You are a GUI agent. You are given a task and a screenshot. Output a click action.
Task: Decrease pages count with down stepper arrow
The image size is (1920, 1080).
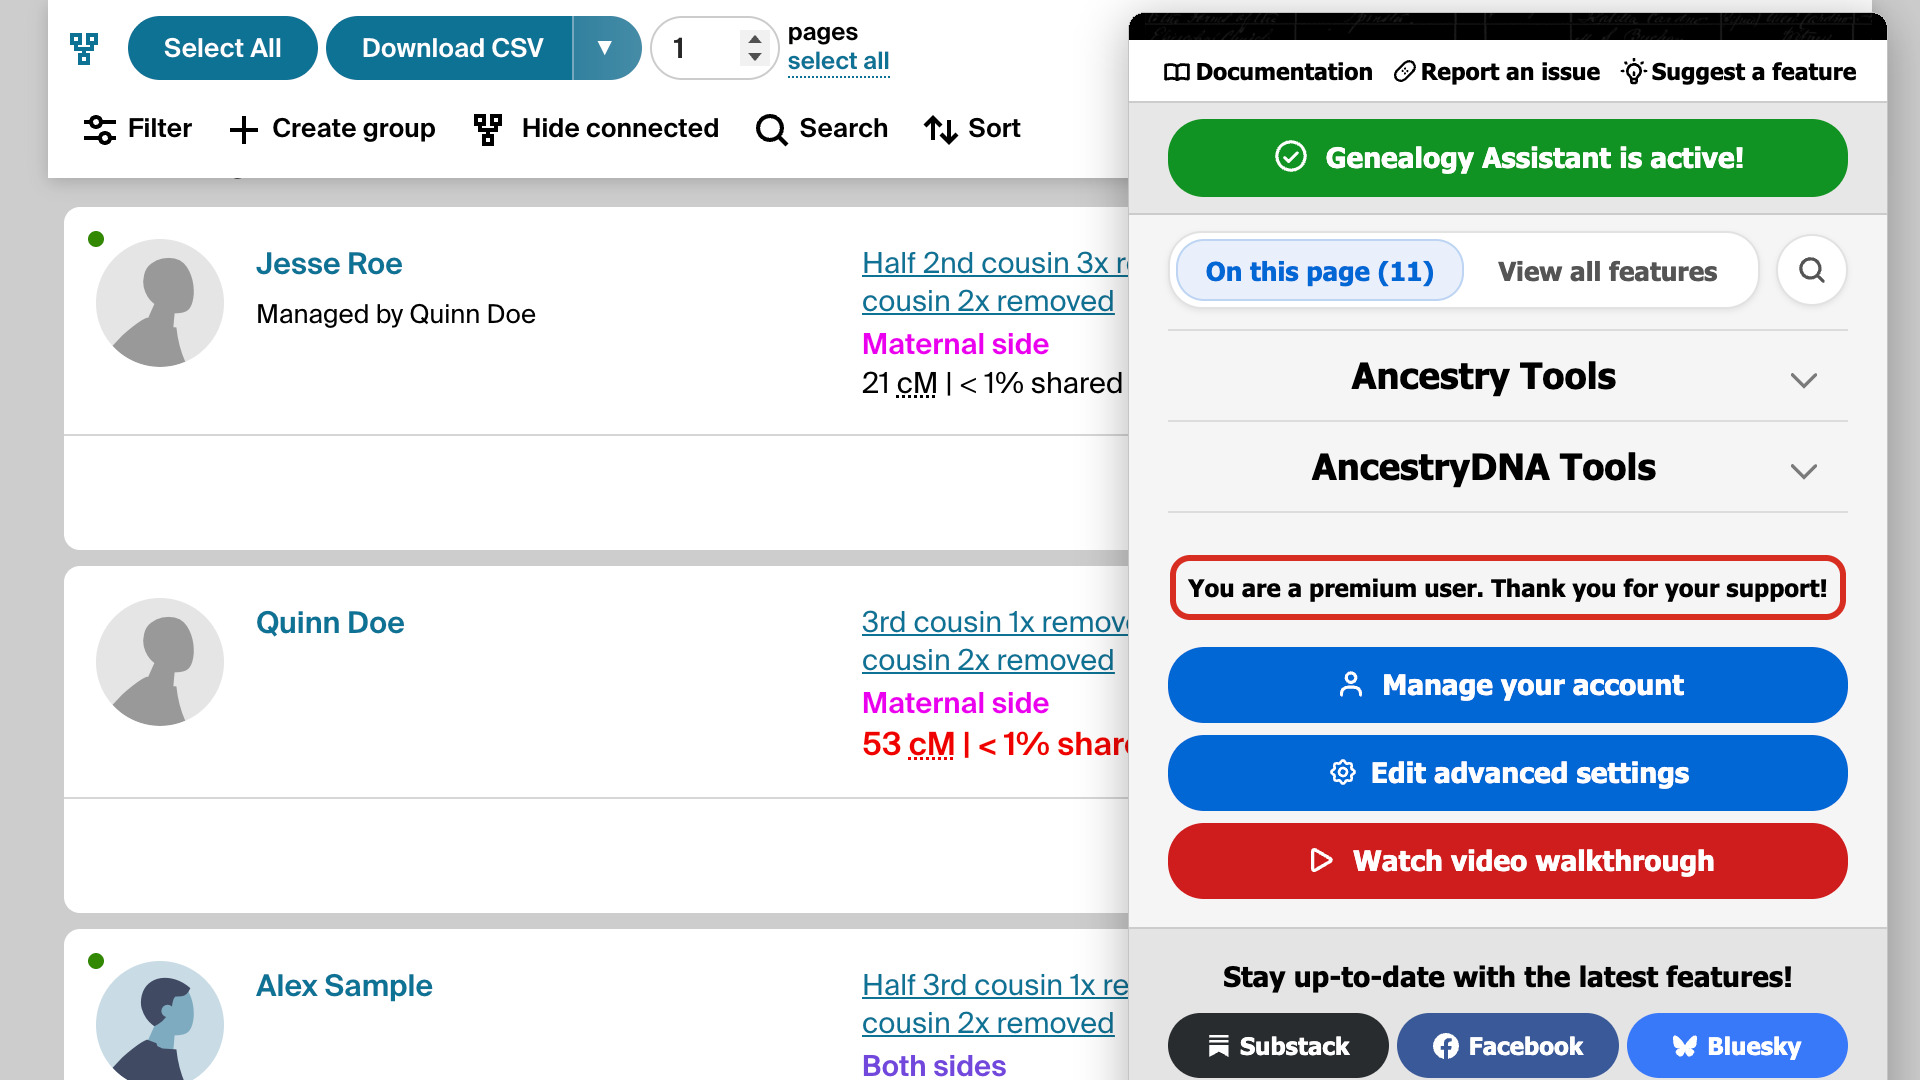[755, 57]
